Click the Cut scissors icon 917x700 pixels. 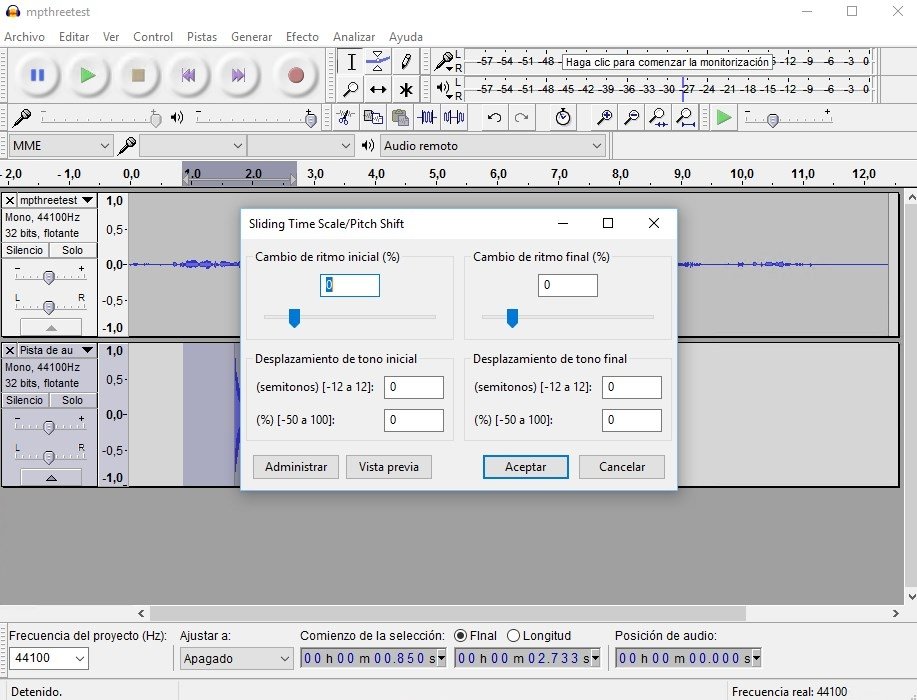[345, 118]
